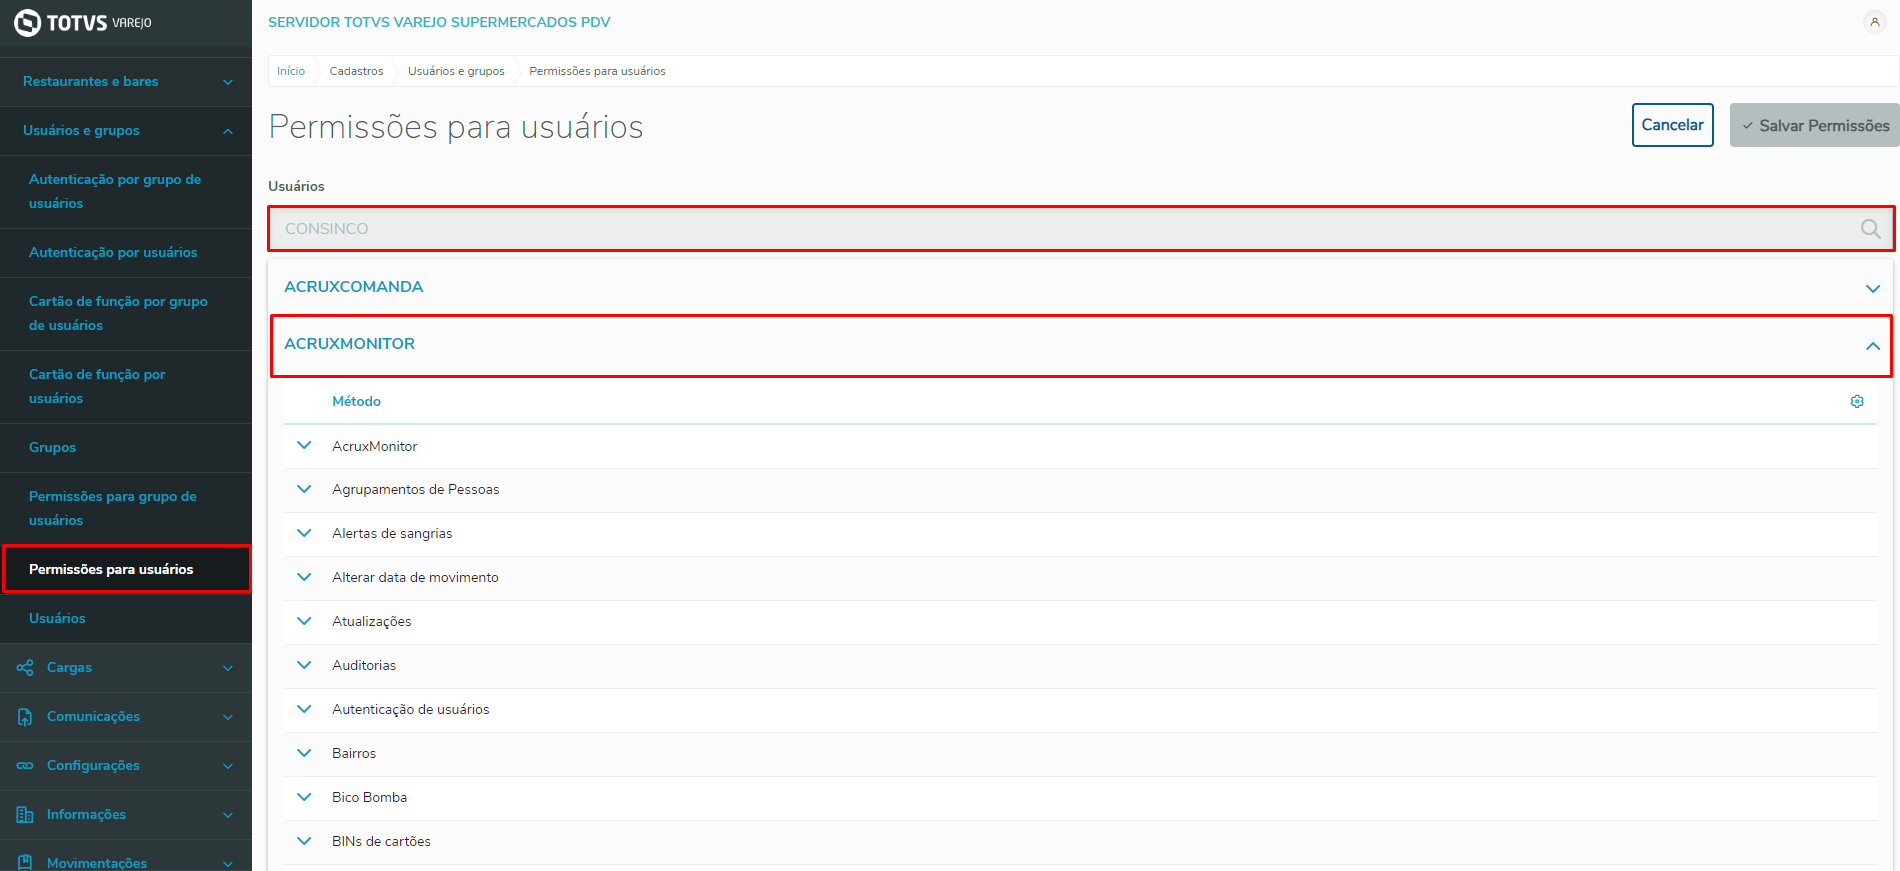1900x871 pixels.
Task: Expand the Cargas menu chevron
Action: click(x=228, y=668)
